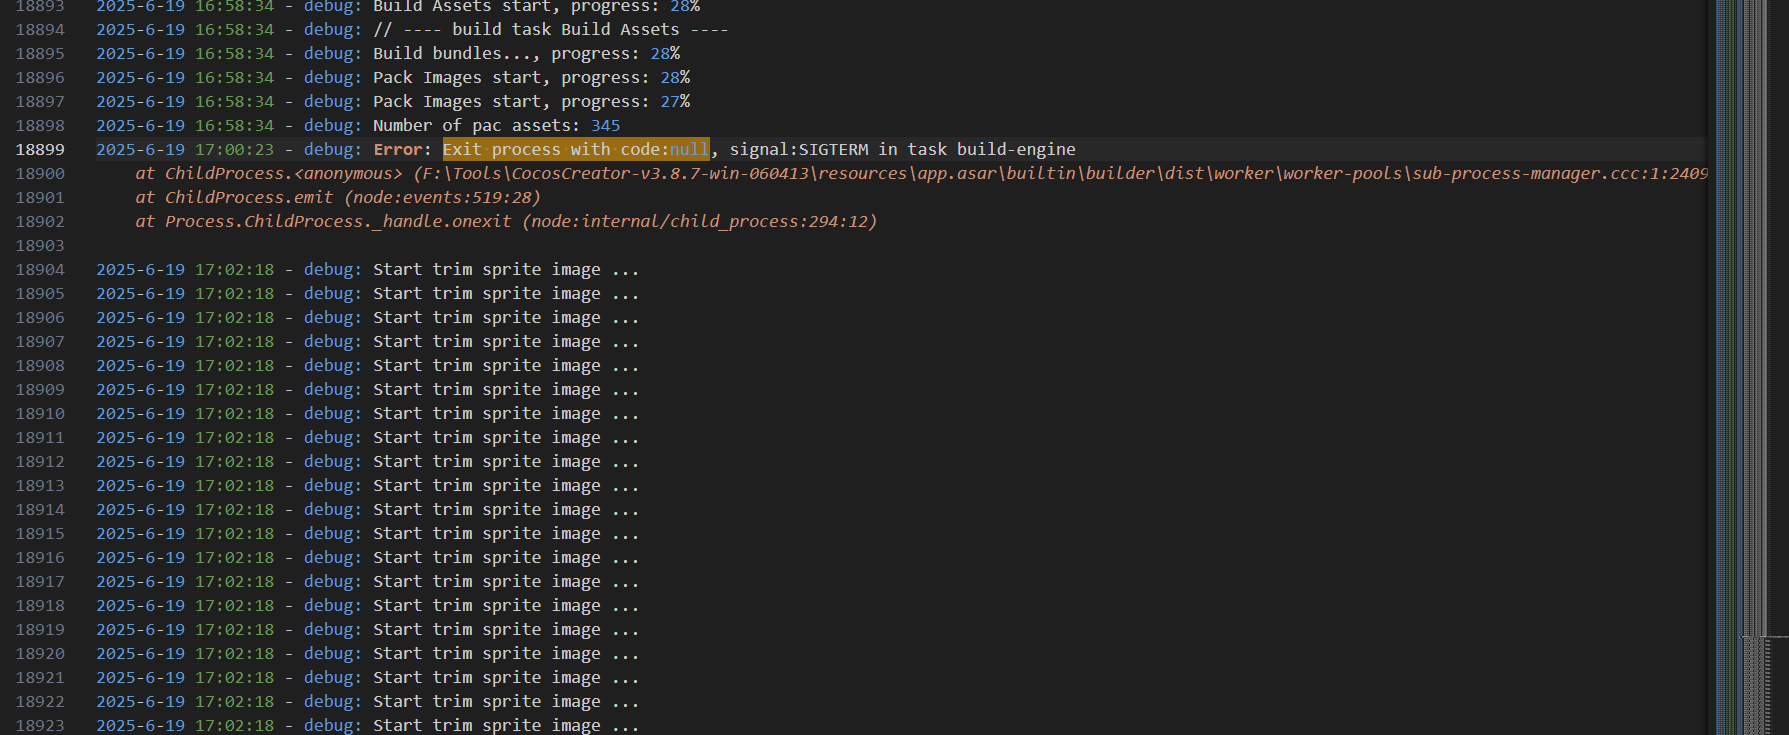Click the 17:00:23 timestamp on error line
Screen dimensions: 1789x735
click(234, 150)
